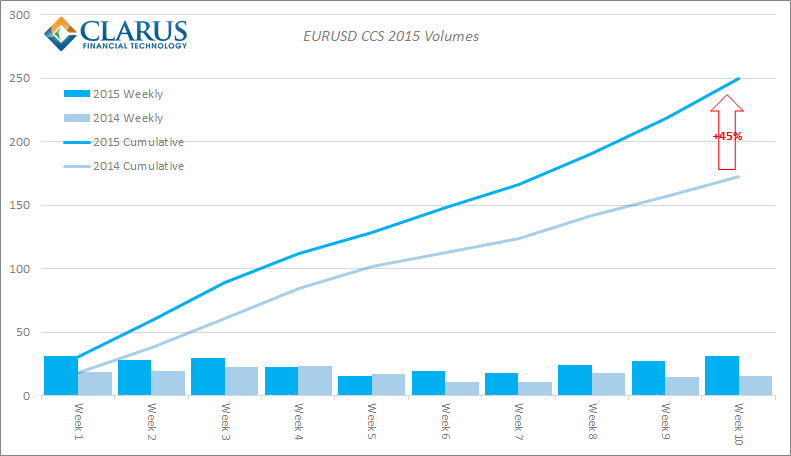Select the 2015 weekly bar for Week 4
The height and width of the screenshot is (456, 791).
(281, 381)
